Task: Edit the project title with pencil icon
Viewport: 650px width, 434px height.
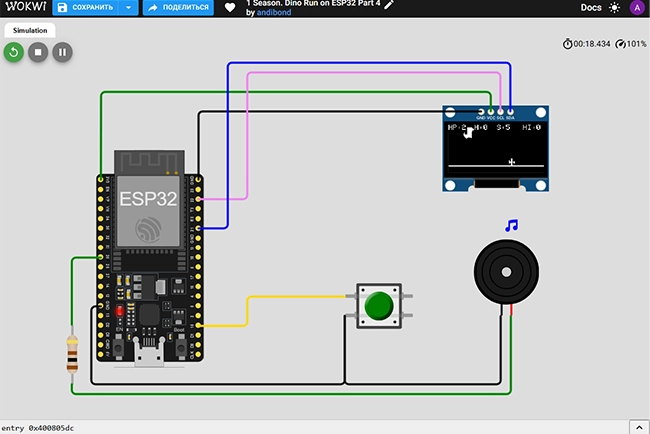Action: click(389, 5)
